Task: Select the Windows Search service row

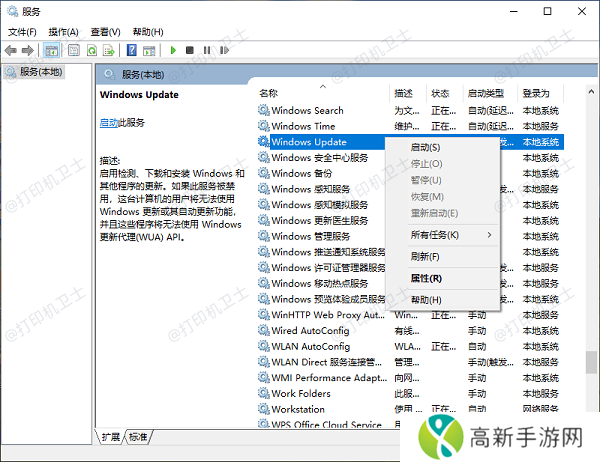Action: tap(410, 110)
